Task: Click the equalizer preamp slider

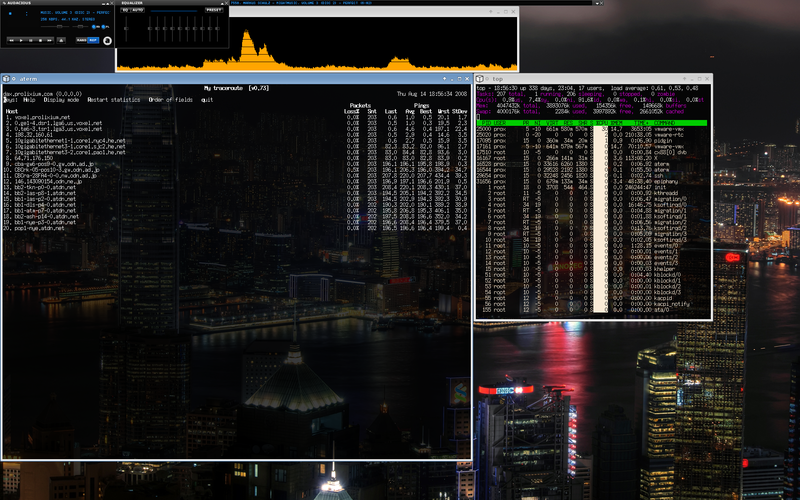Action: [126, 29]
